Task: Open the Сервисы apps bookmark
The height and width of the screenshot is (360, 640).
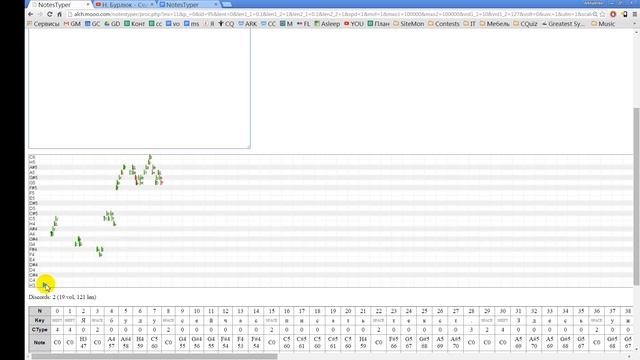Action: [43, 24]
